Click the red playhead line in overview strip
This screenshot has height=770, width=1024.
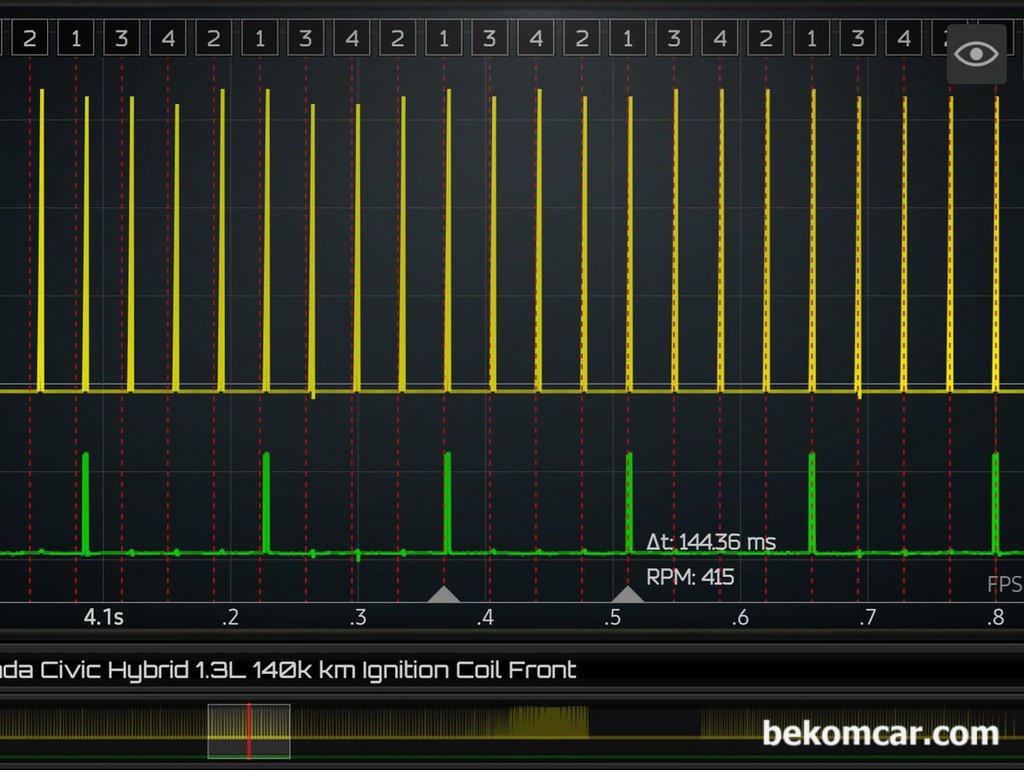coord(249,731)
